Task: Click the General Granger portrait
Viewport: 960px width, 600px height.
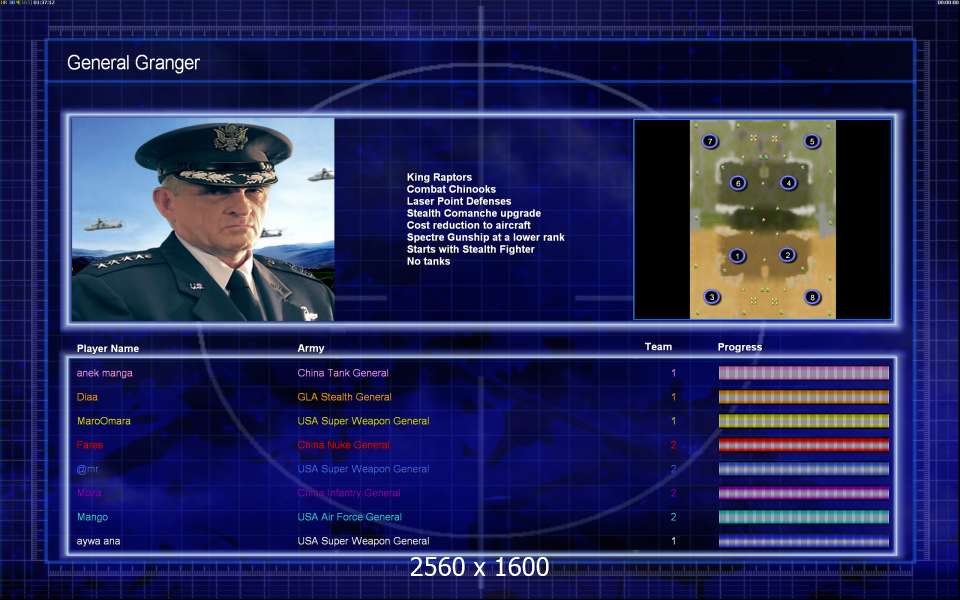Action: [203, 219]
